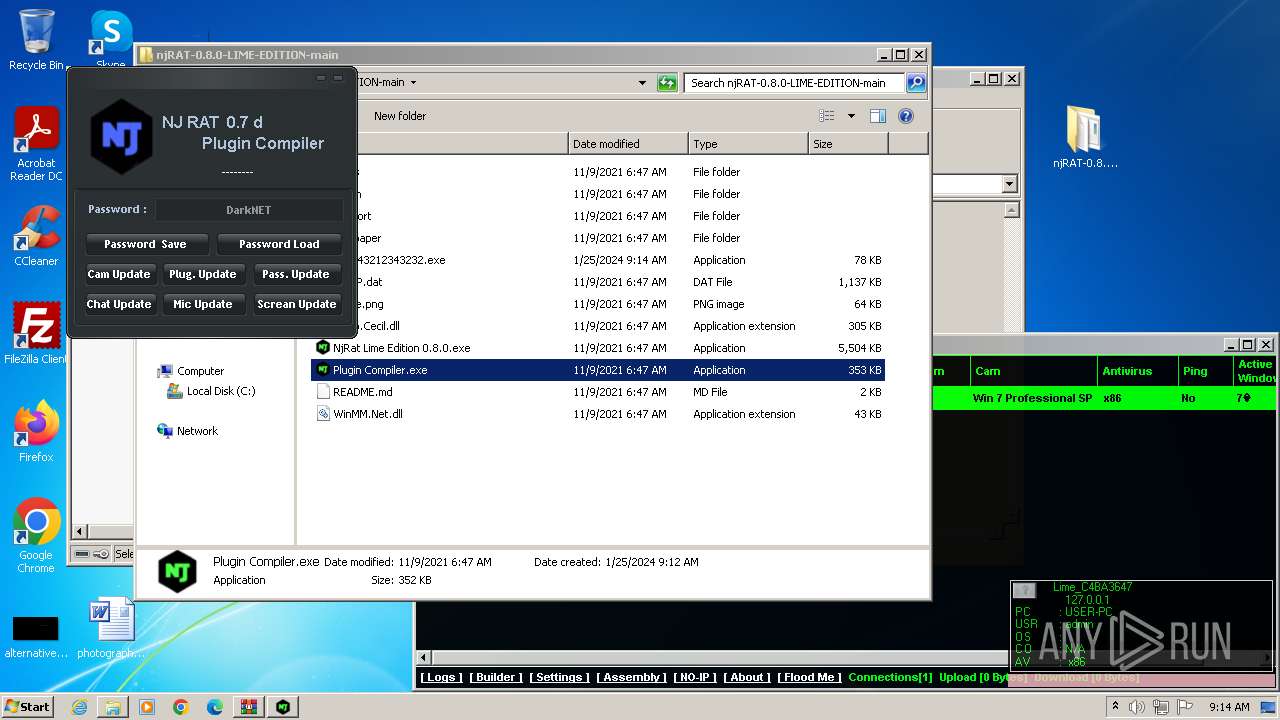Click the Plug. Update button
Viewport: 1280px width, 720px height.
pos(203,274)
